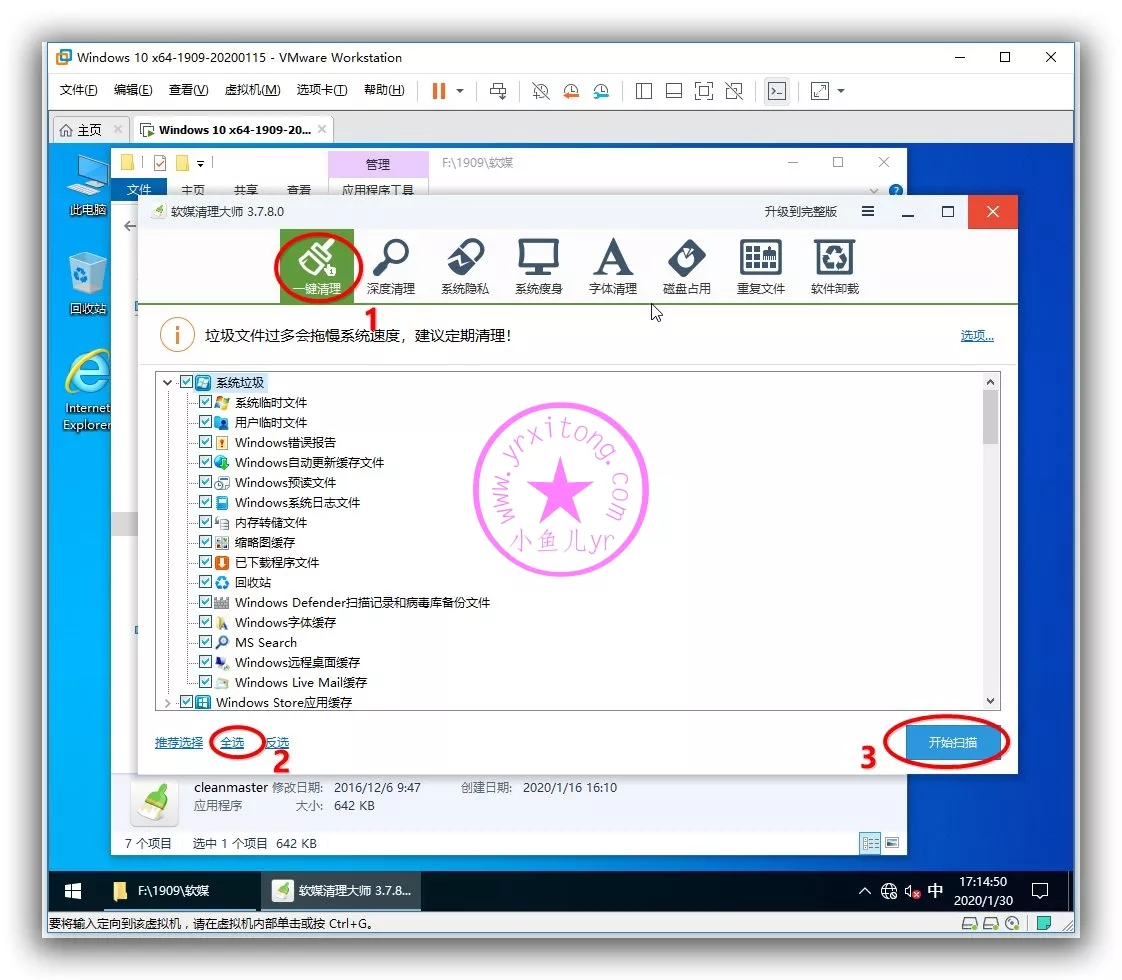Open the Windows Start menu in taskbar
1122x980 pixels.
click(x=73, y=890)
